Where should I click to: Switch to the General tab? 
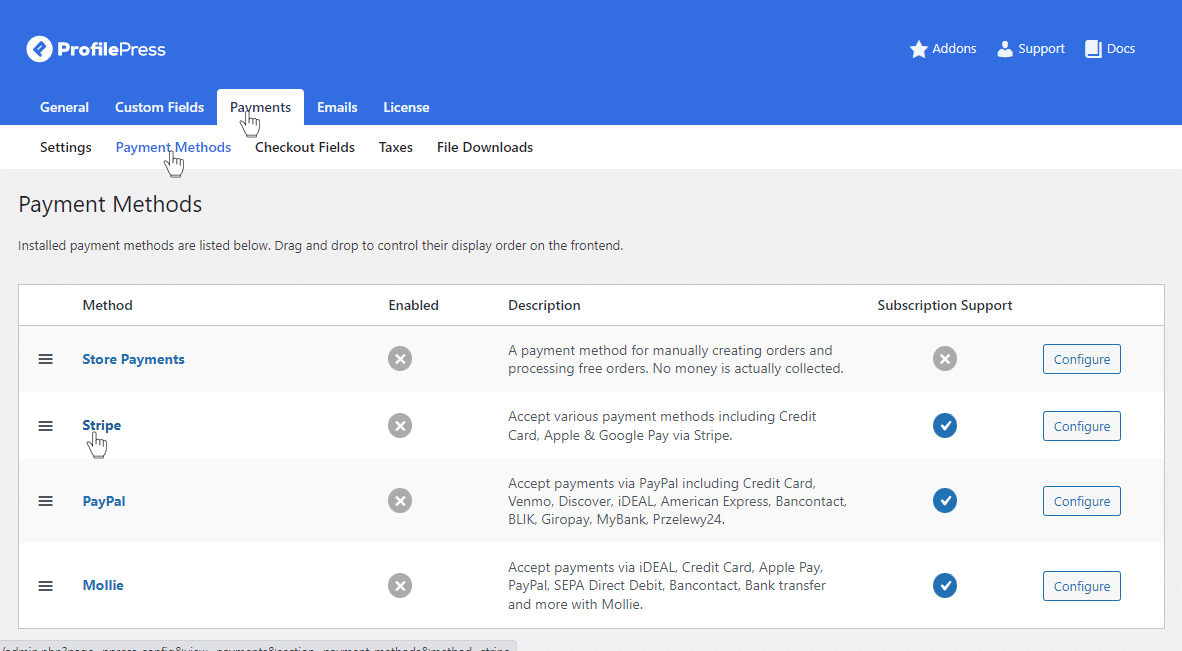click(x=64, y=108)
